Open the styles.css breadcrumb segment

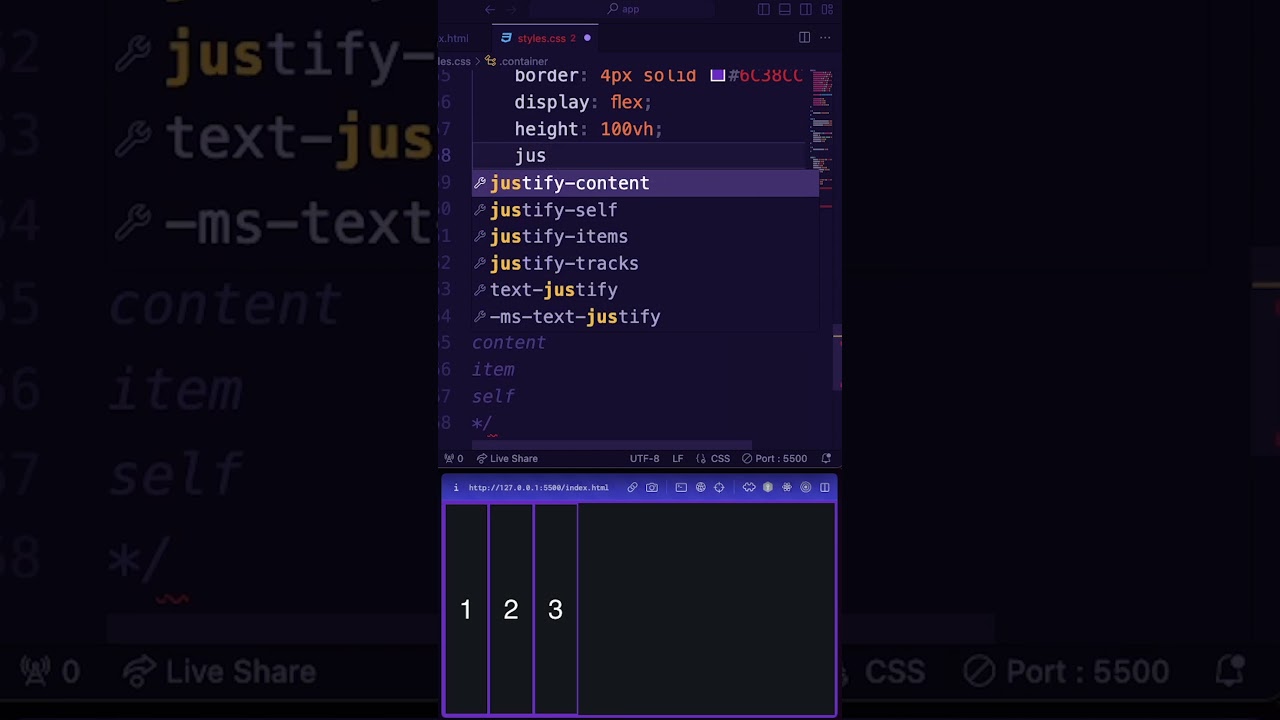[x=454, y=61]
